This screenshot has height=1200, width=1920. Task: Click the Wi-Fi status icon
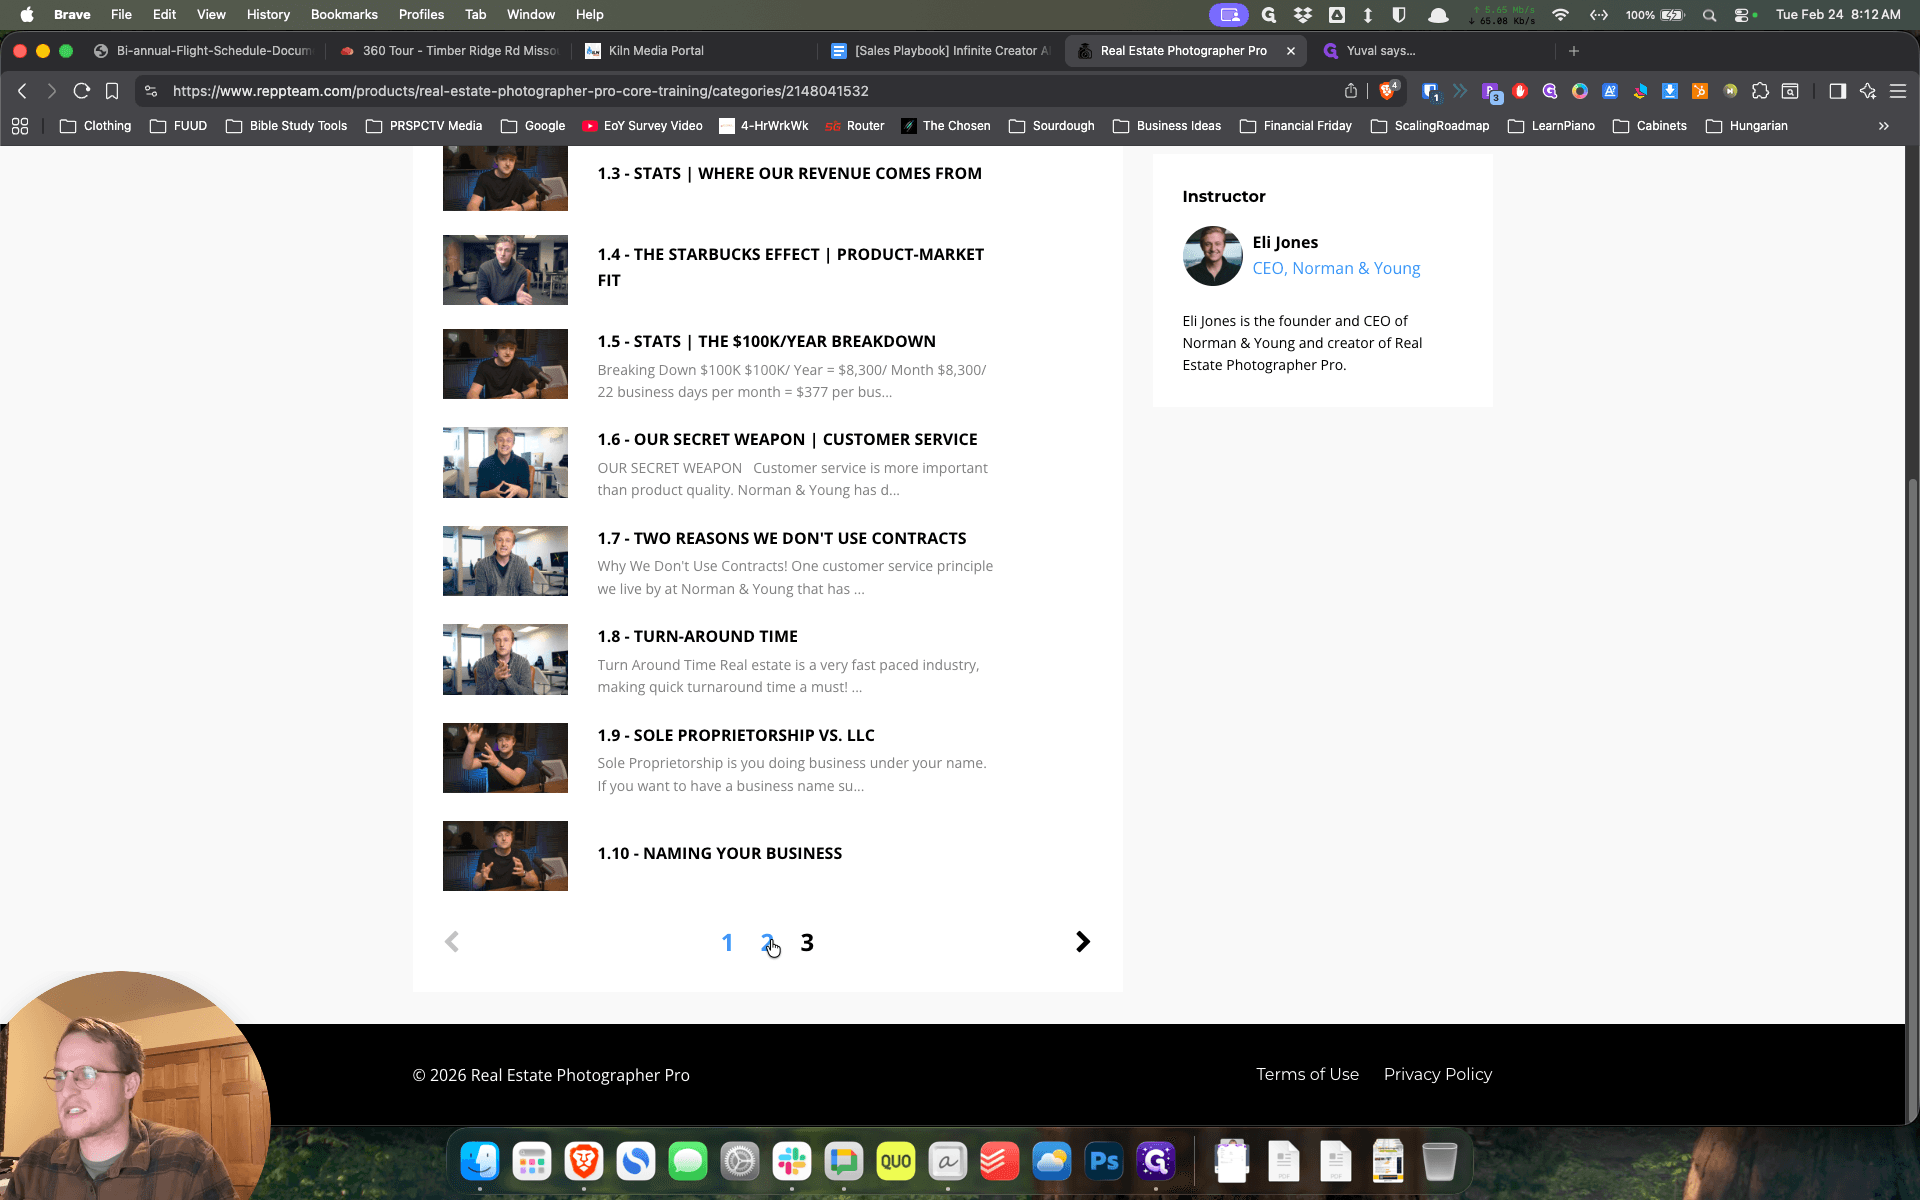point(1560,15)
